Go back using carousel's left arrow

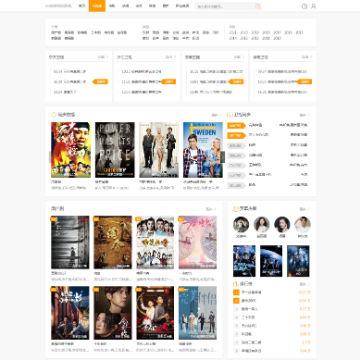pyautogui.click(x=51, y=157)
